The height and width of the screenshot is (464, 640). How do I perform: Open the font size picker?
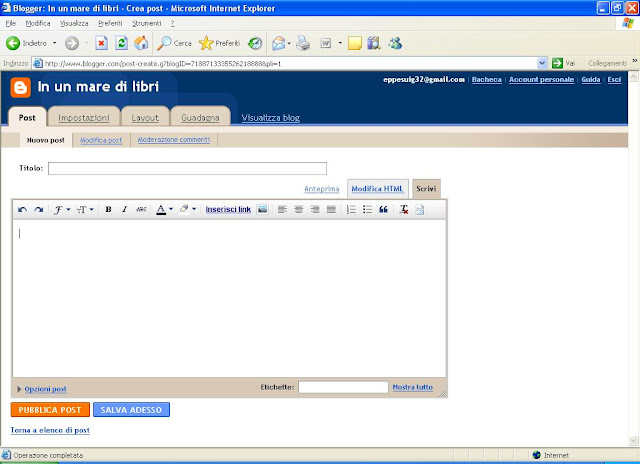pyautogui.click(x=85, y=210)
